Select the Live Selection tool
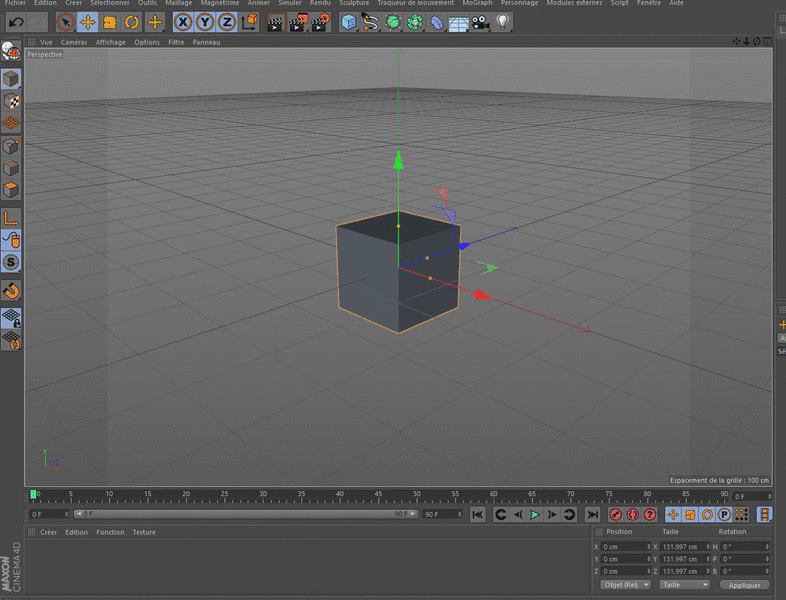This screenshot has height=600, width=786. 66,22
